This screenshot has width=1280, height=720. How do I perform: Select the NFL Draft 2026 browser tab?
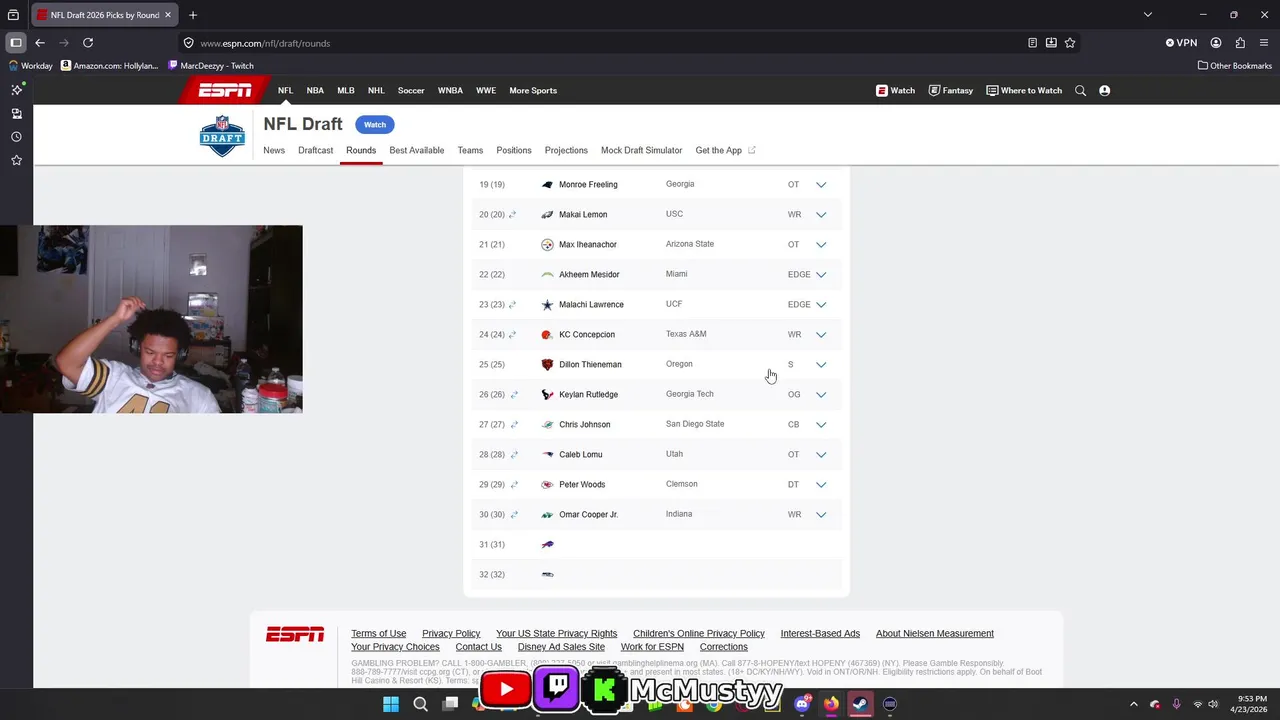[104, 15]
